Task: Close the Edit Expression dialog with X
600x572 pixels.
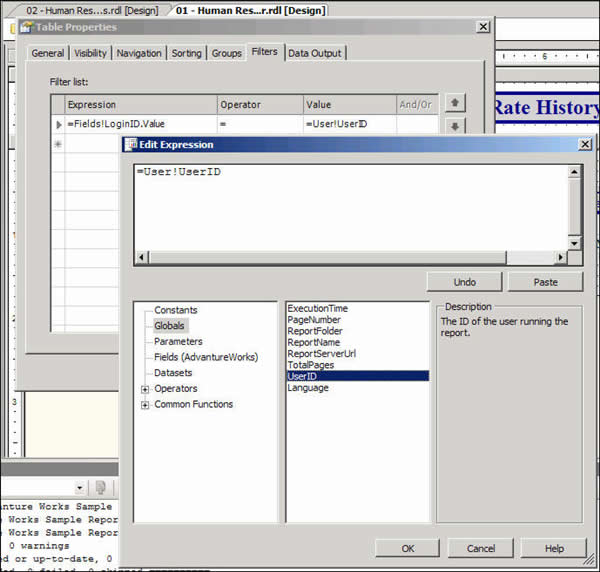Action: click(x=584, y=145)
